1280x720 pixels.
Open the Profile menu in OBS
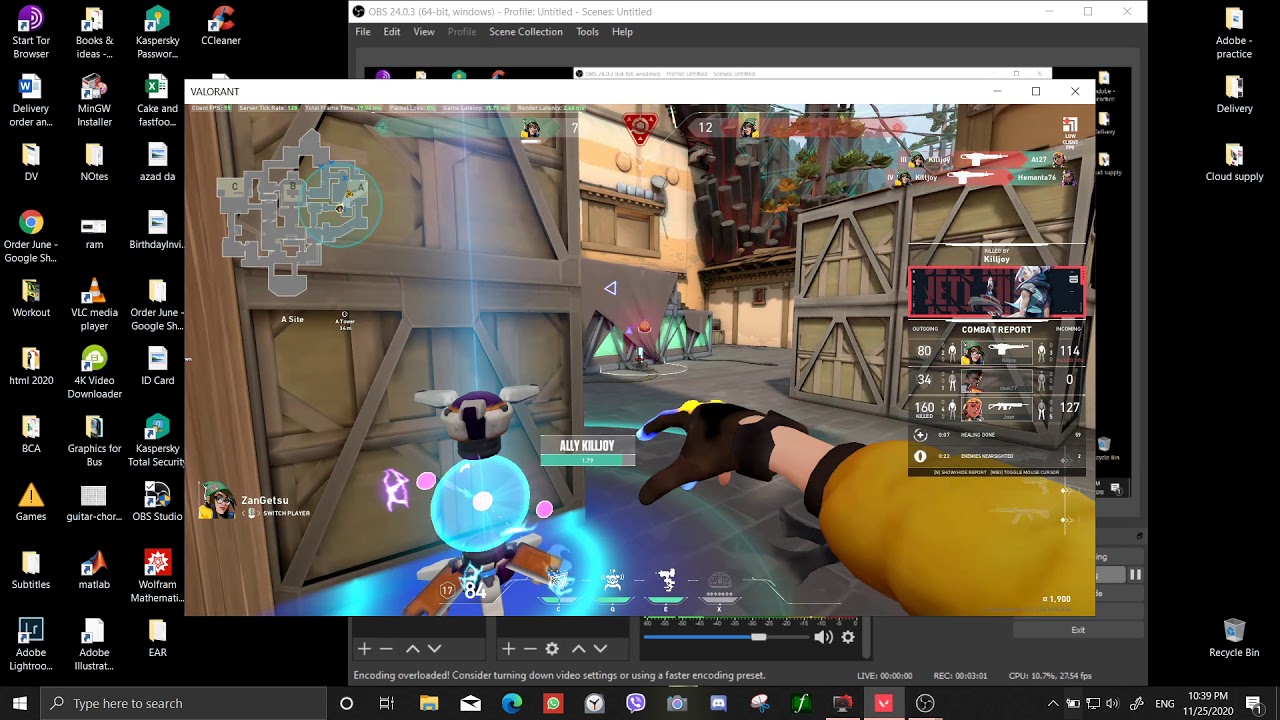[462, 32]
